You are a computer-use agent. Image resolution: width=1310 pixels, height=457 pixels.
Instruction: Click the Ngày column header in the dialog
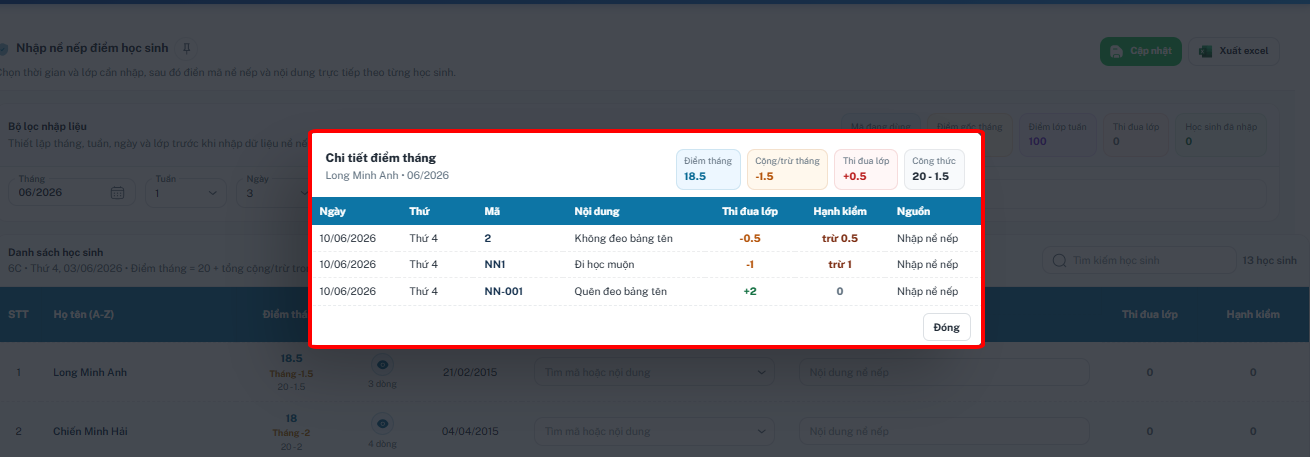[x=332, y=211]
